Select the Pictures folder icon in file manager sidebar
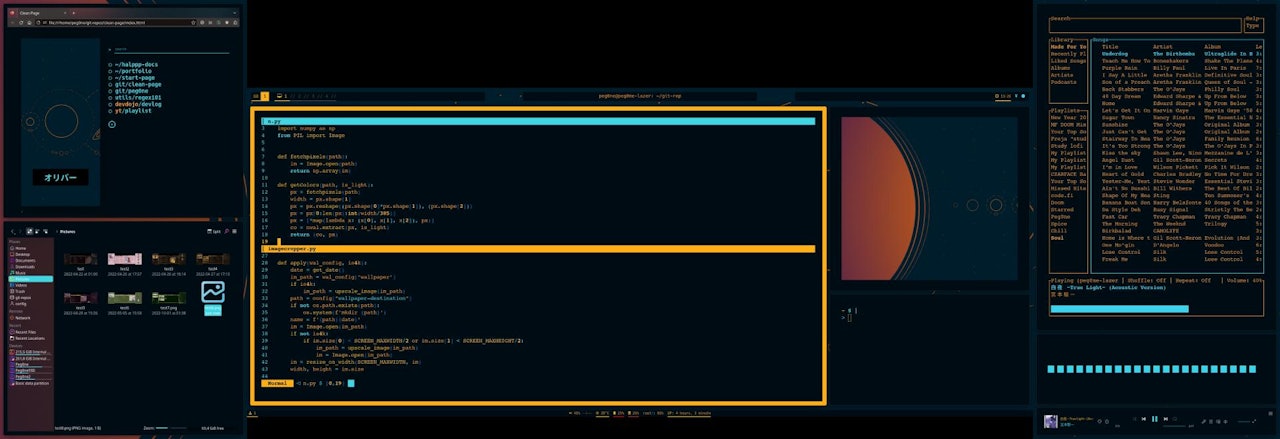 [x=11, y=279]
